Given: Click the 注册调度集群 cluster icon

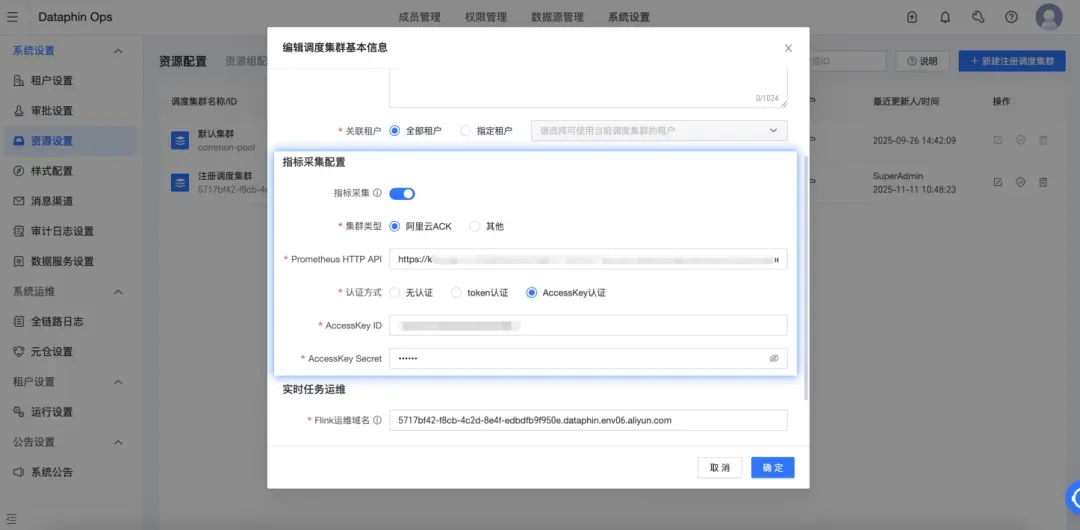Looking at the screenshot, I should (x=180, y=182).
